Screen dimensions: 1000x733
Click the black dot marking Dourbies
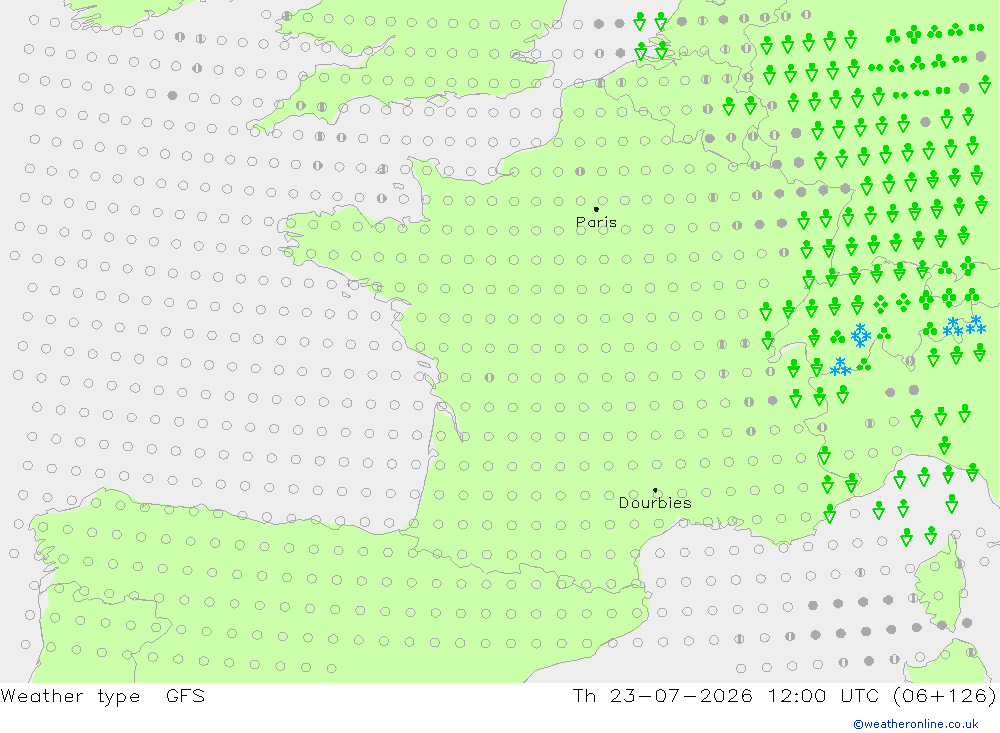[x=655, y=490]
